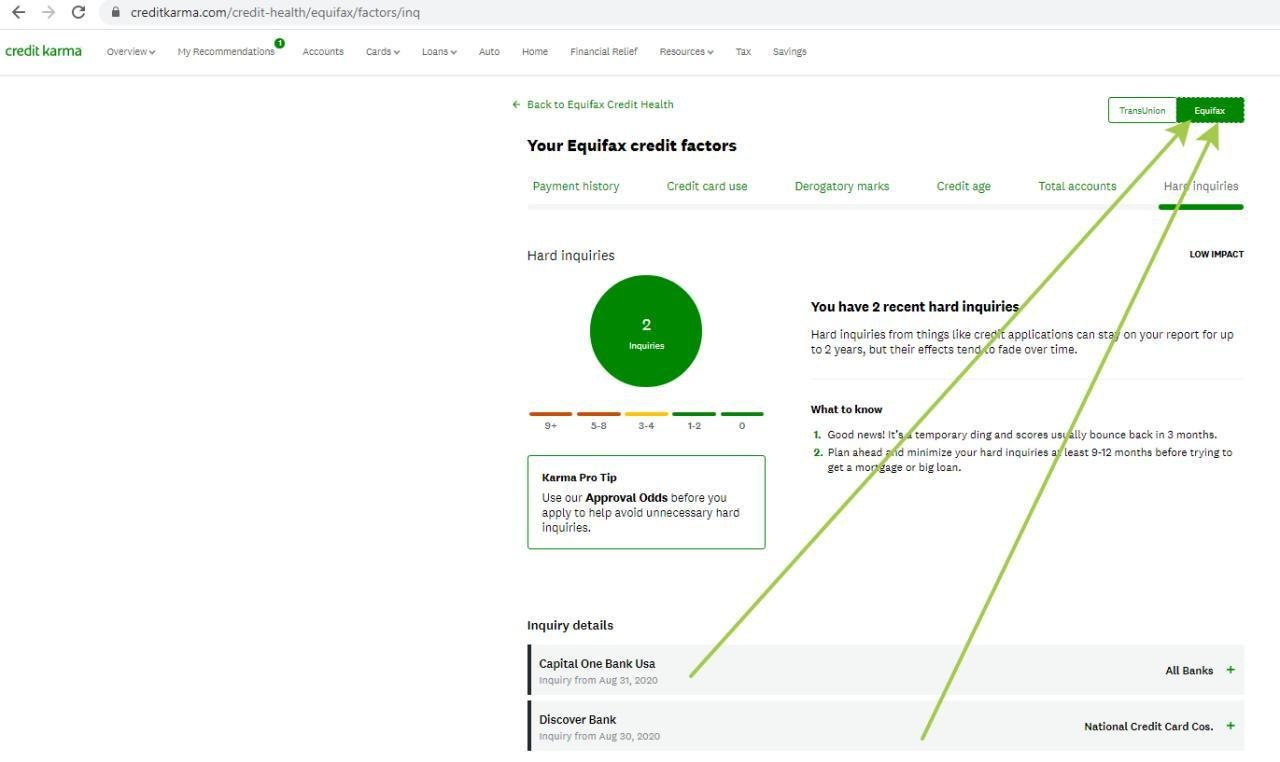The height and width of the screenshot is (762, 1280).
Task: Open the Savings section
Action: (789, 52)
